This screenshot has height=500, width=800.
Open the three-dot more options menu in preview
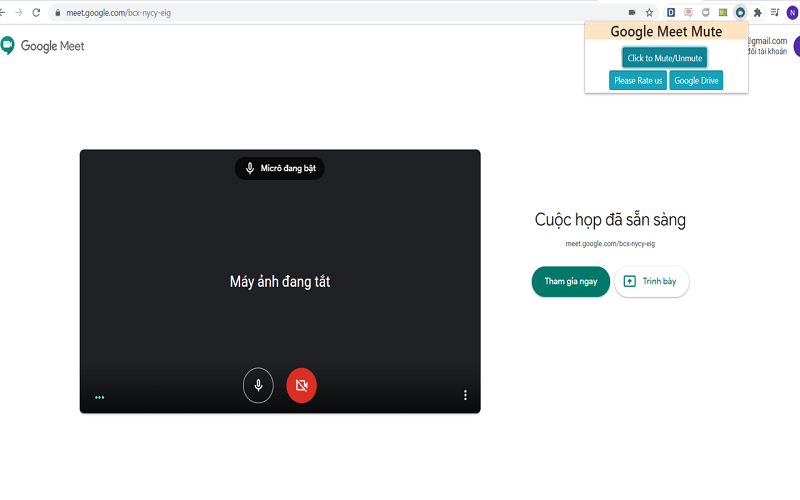click(465, 395)
